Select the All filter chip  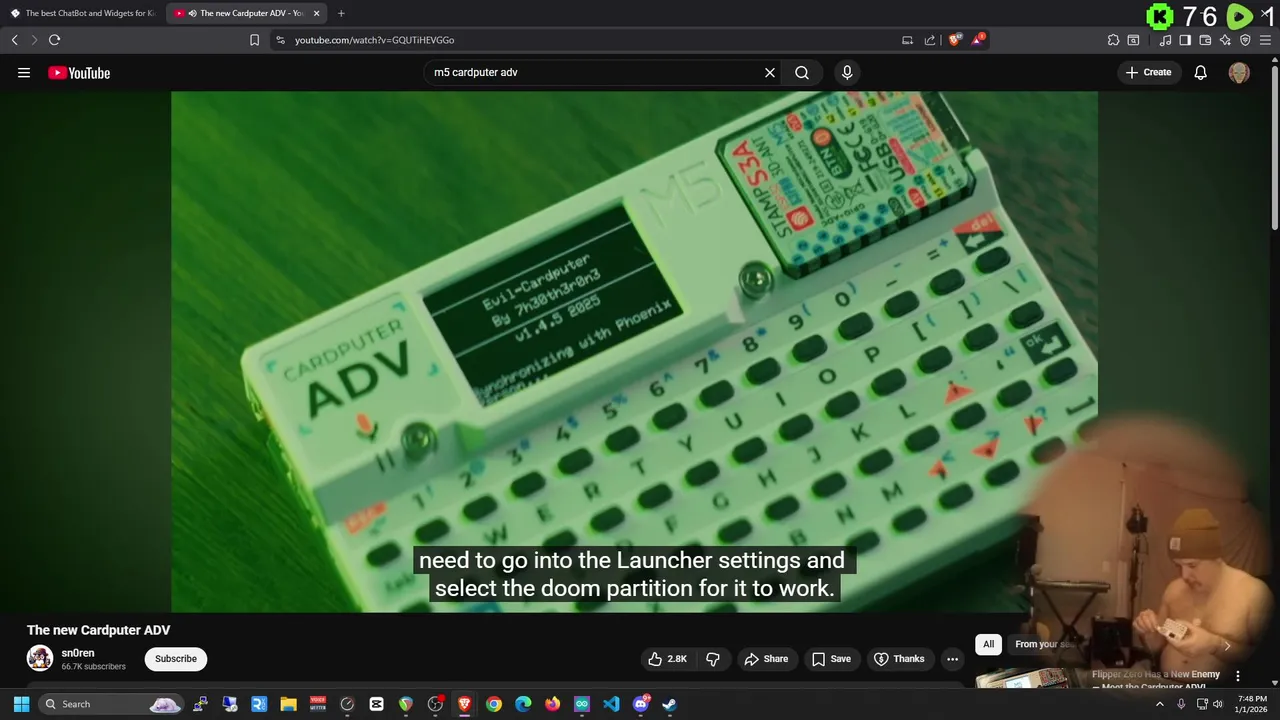[x=988, y=644]
